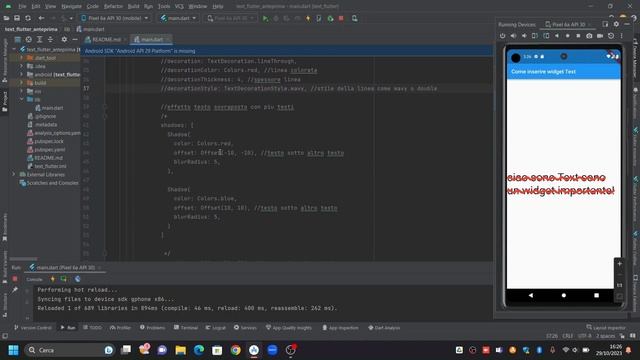
Task: Open the App Inspection tool window
Action: click(x=340, y=328)
